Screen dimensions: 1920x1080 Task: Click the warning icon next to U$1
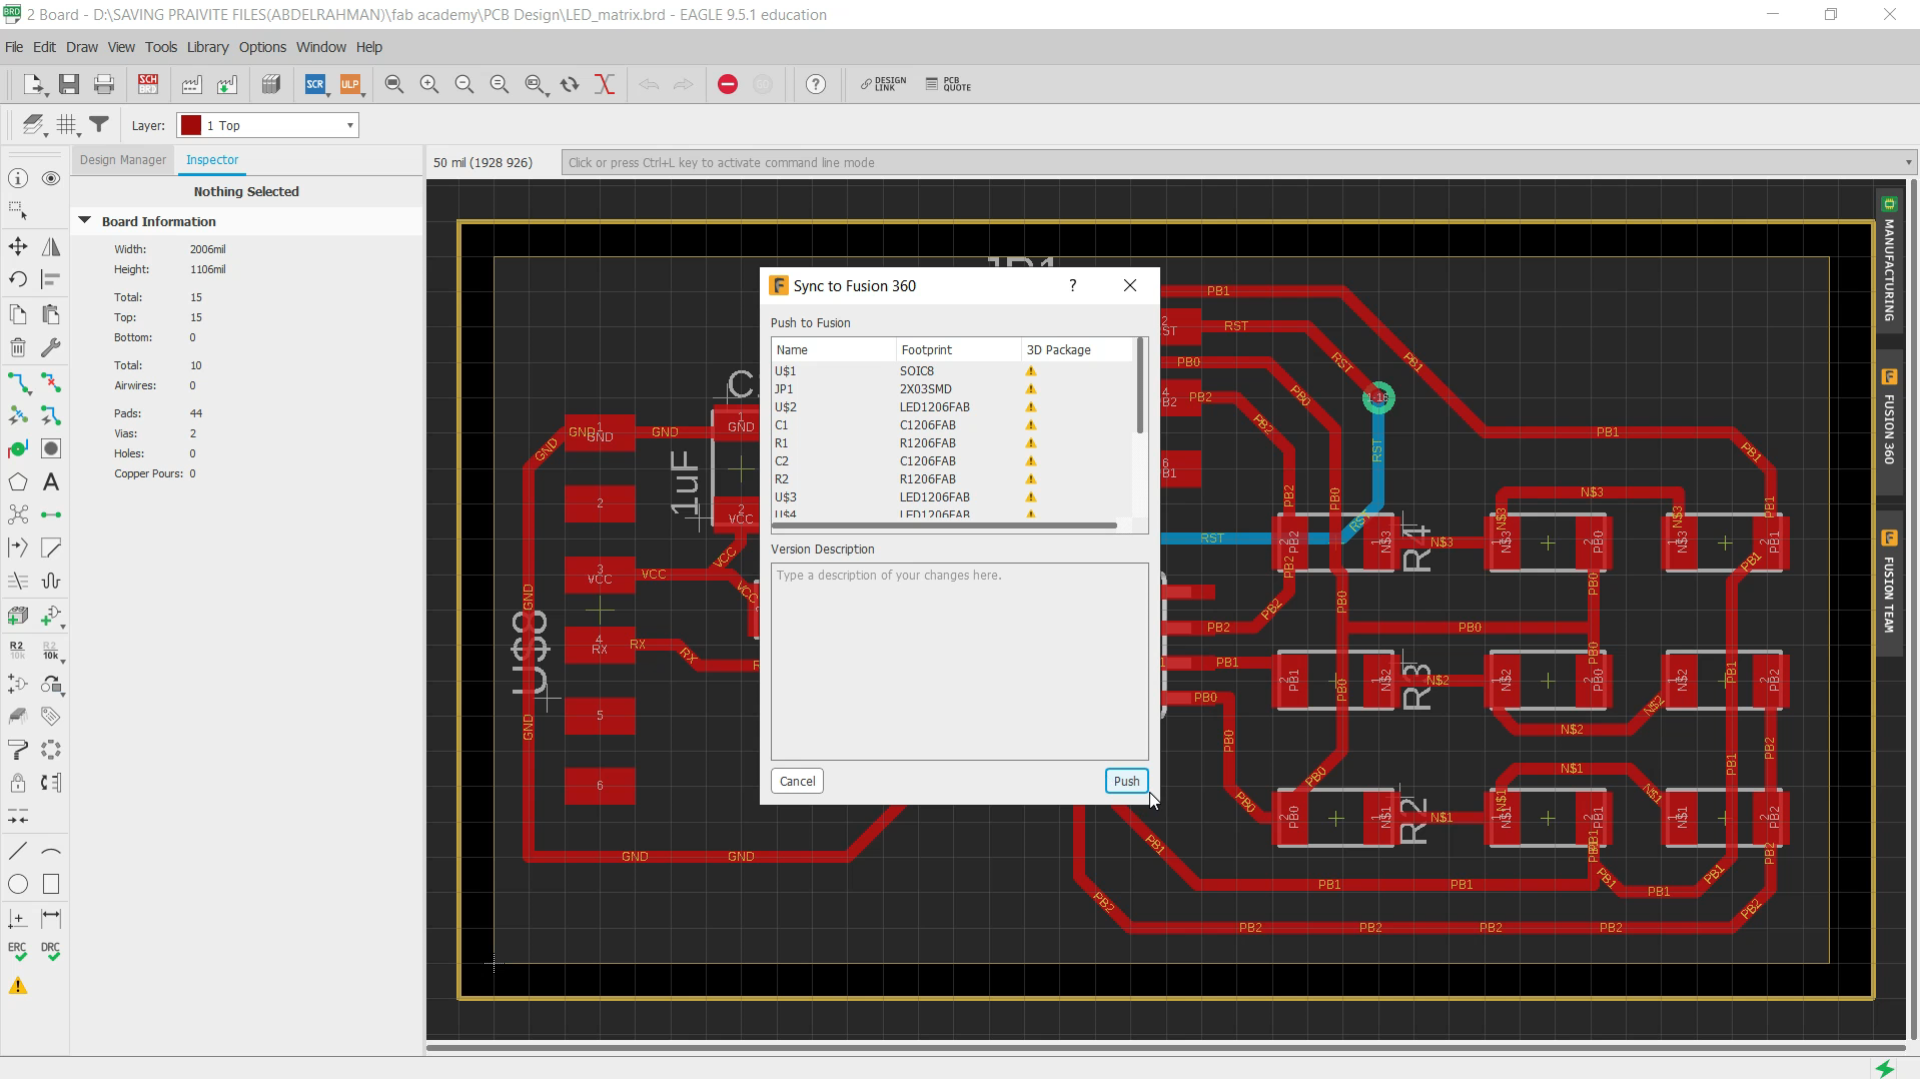[x=1031, y=371]
